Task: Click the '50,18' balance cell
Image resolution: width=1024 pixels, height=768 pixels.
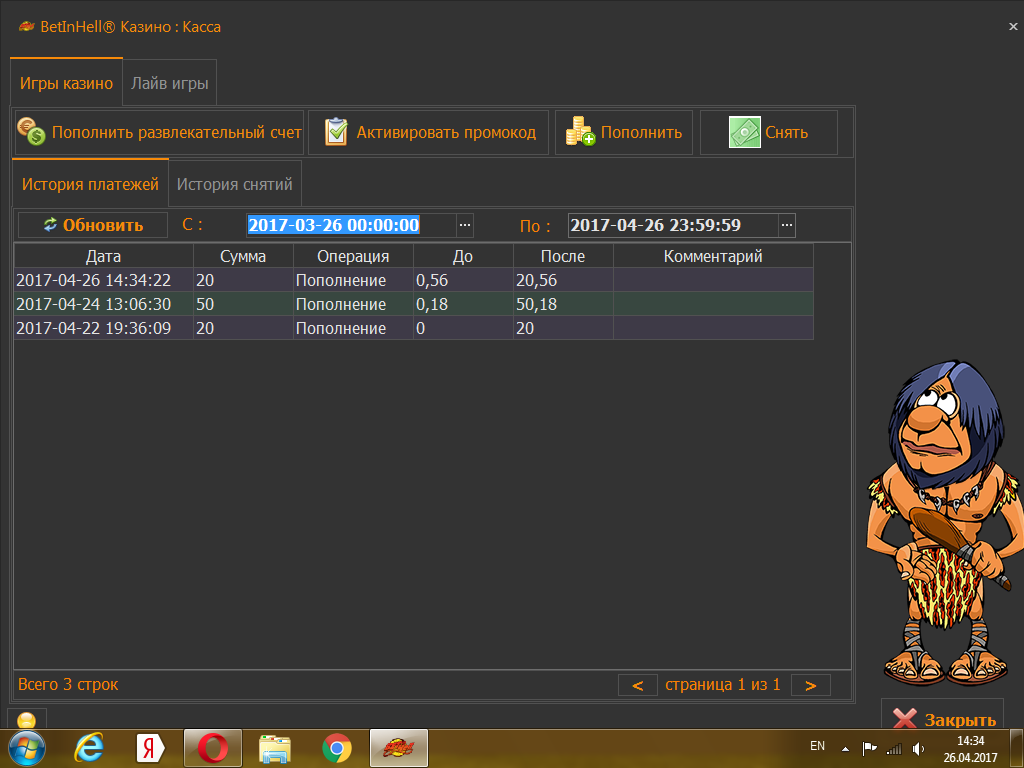Action: pyautogui.click(x=563, y=304)
